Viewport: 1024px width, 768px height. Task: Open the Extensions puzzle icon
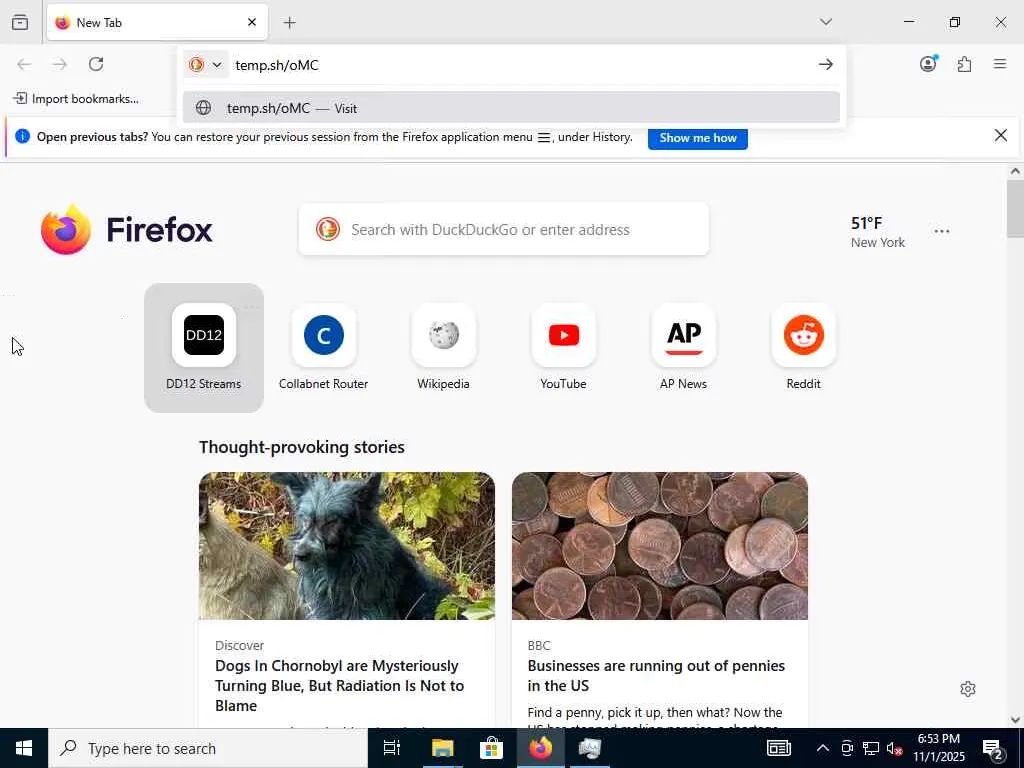964,64
